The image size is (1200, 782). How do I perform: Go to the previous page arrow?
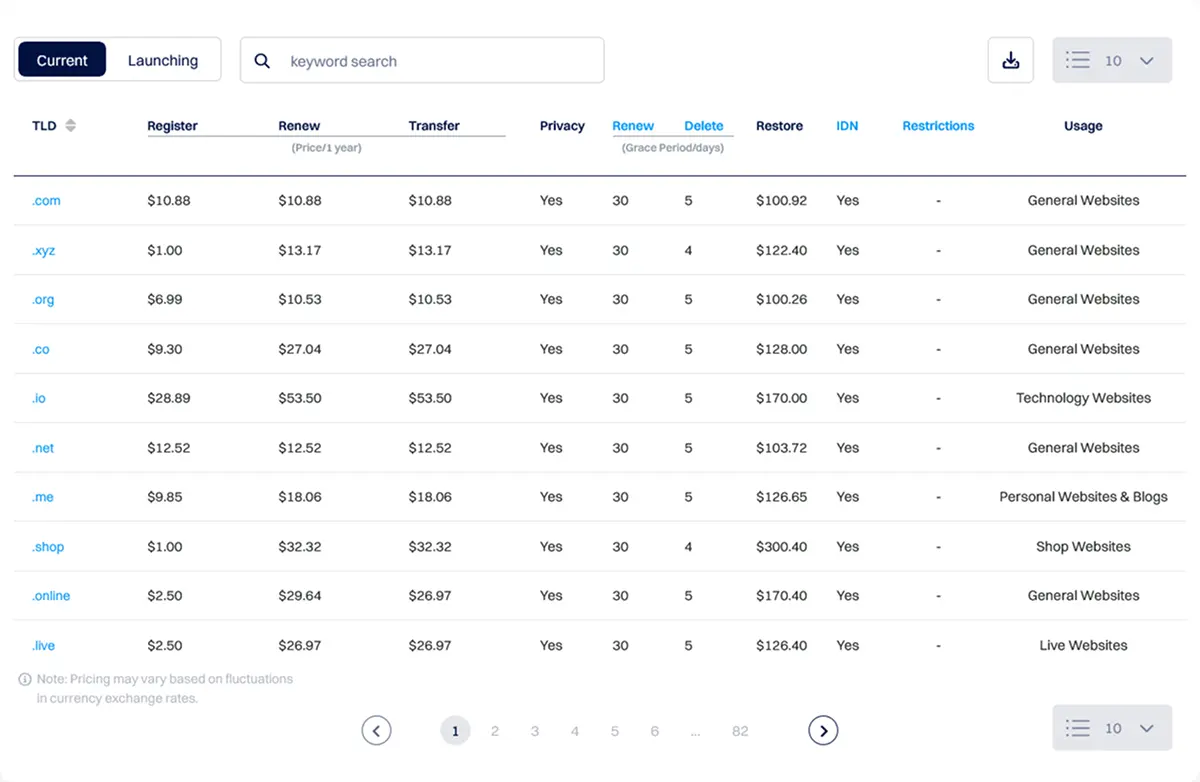tap(376, 731)
